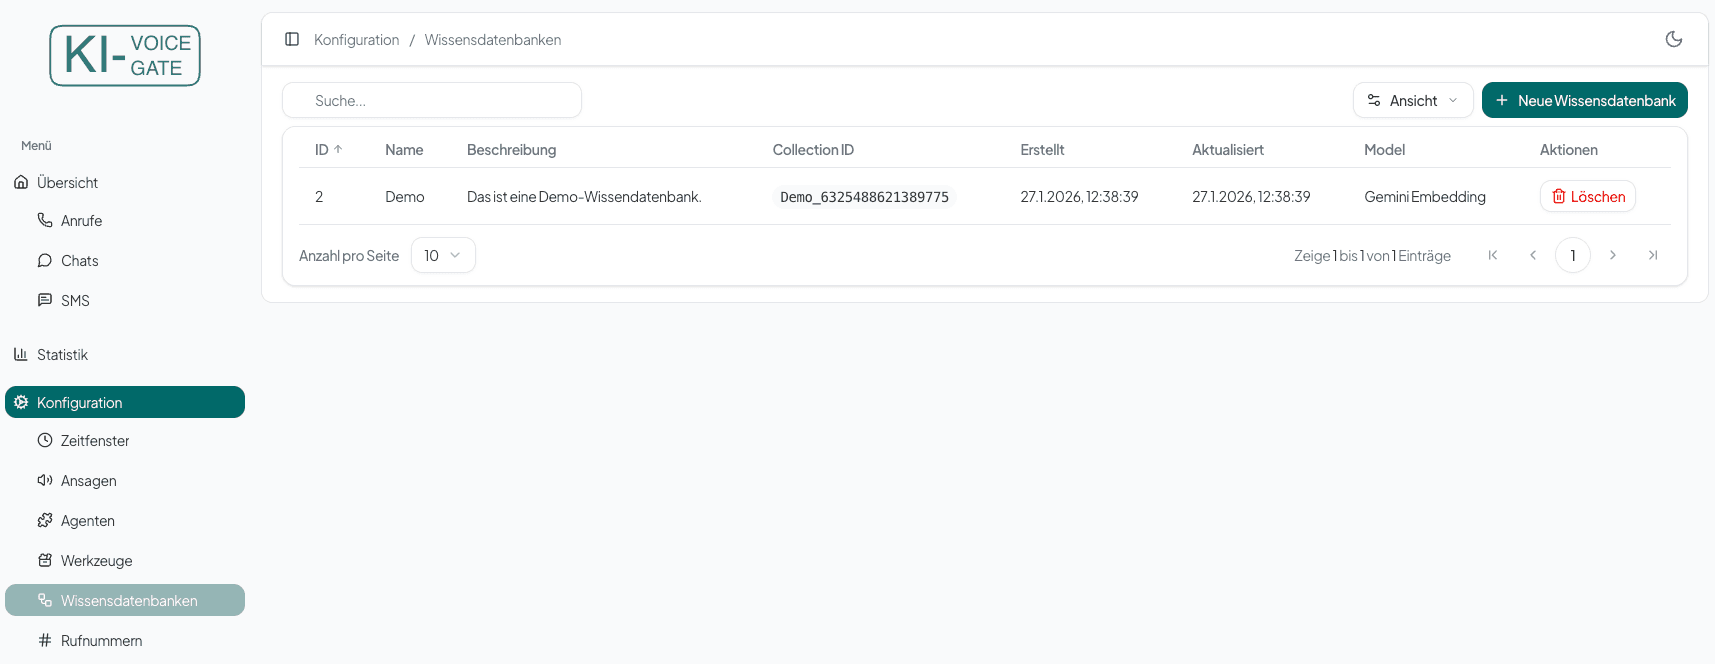Go to the SMS page

(x=125, y=300)
